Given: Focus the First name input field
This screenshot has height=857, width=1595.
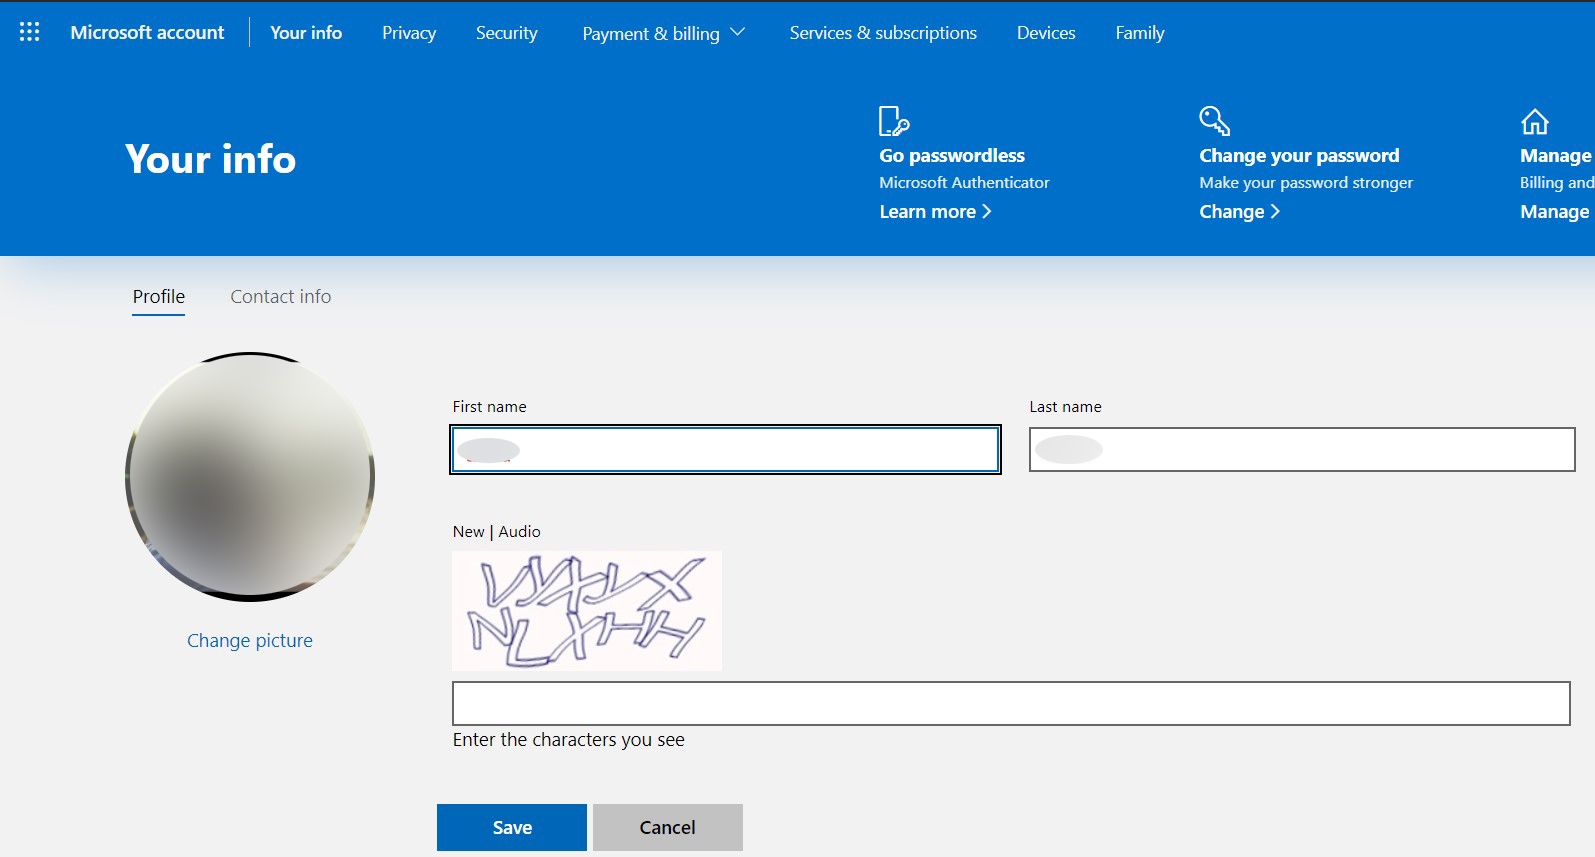Looking at the screenshot, I should tap(725, 450).
